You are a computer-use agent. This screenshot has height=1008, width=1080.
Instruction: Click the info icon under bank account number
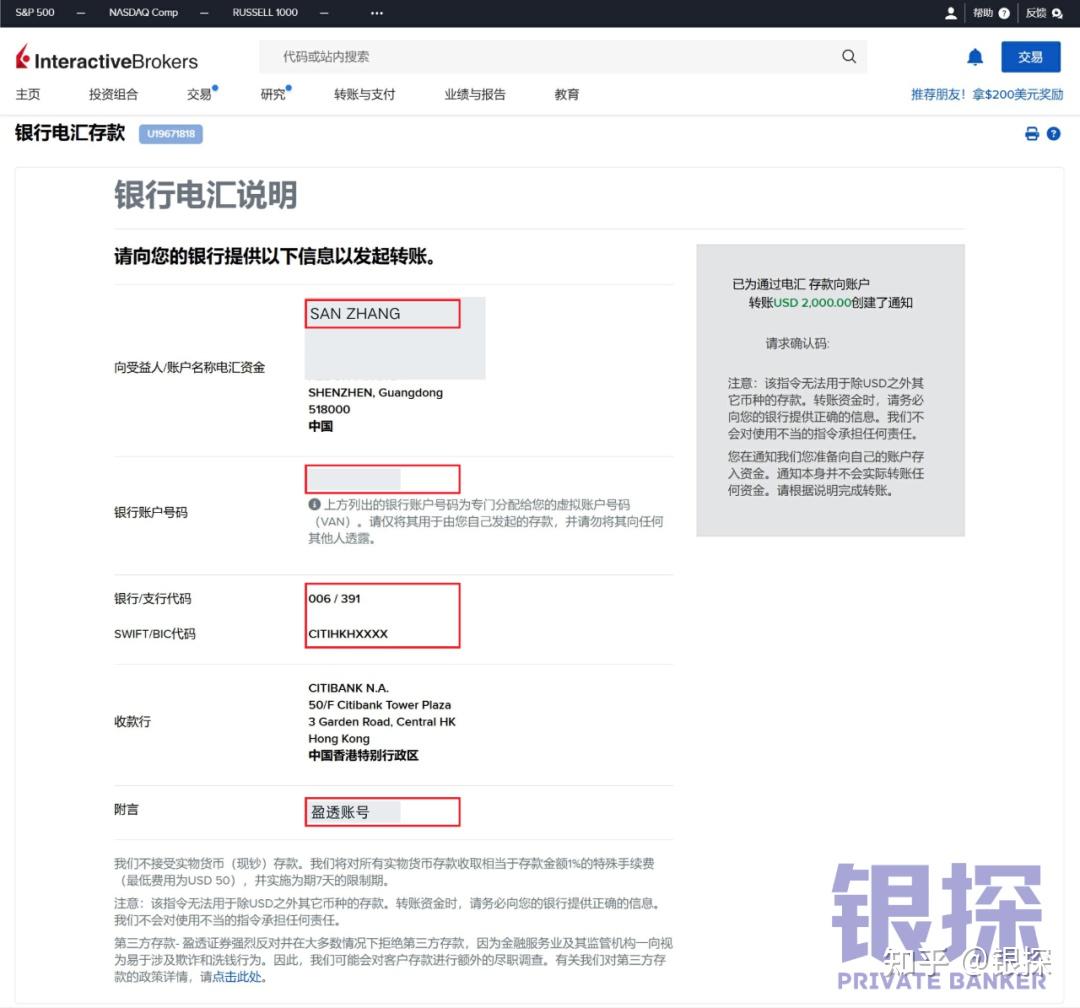314,504
